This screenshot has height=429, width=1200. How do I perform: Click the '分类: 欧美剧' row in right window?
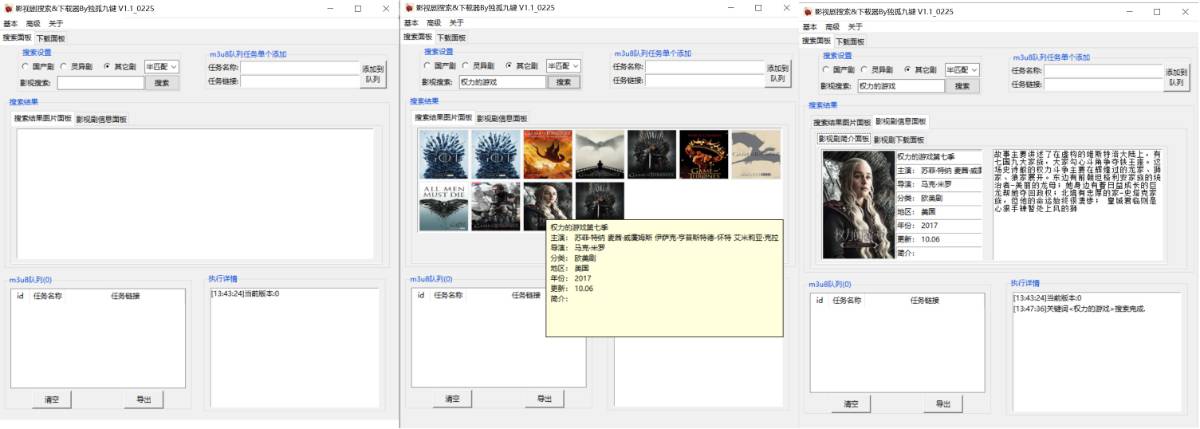pyautogui.click(x=938, y=198)
